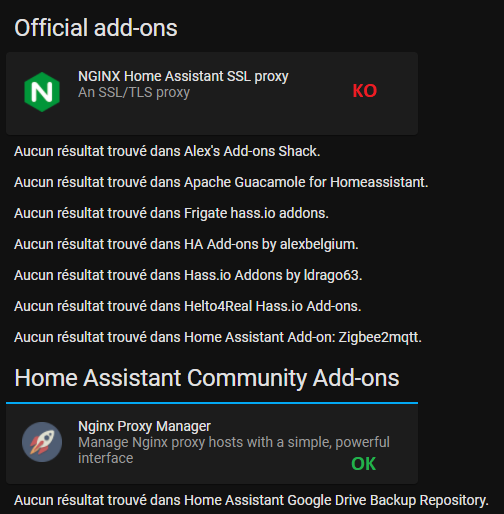This screenshot has width=504, height=514.
Task: Click the Helto4Real Hass.io Add-ons line
Action: 188,306
